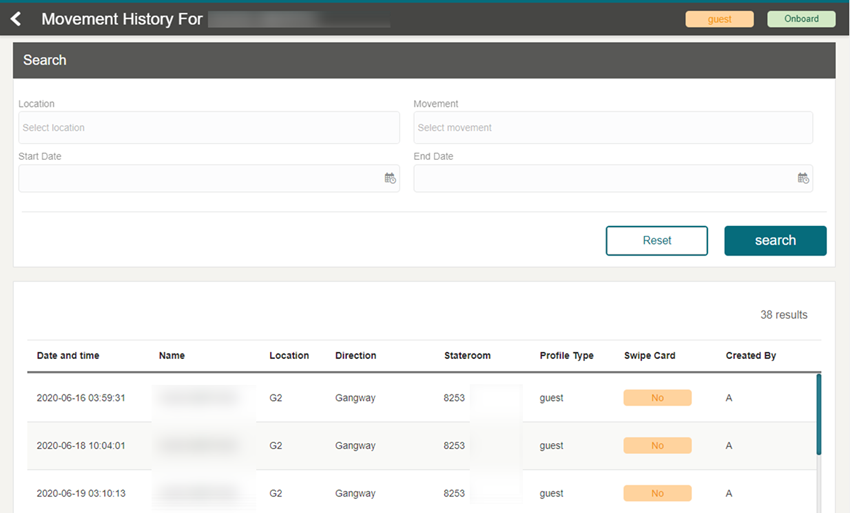Image resolution: width=850 pixels, height=513 pixels.
Task: Click the 38 results count
Action: 783,315
